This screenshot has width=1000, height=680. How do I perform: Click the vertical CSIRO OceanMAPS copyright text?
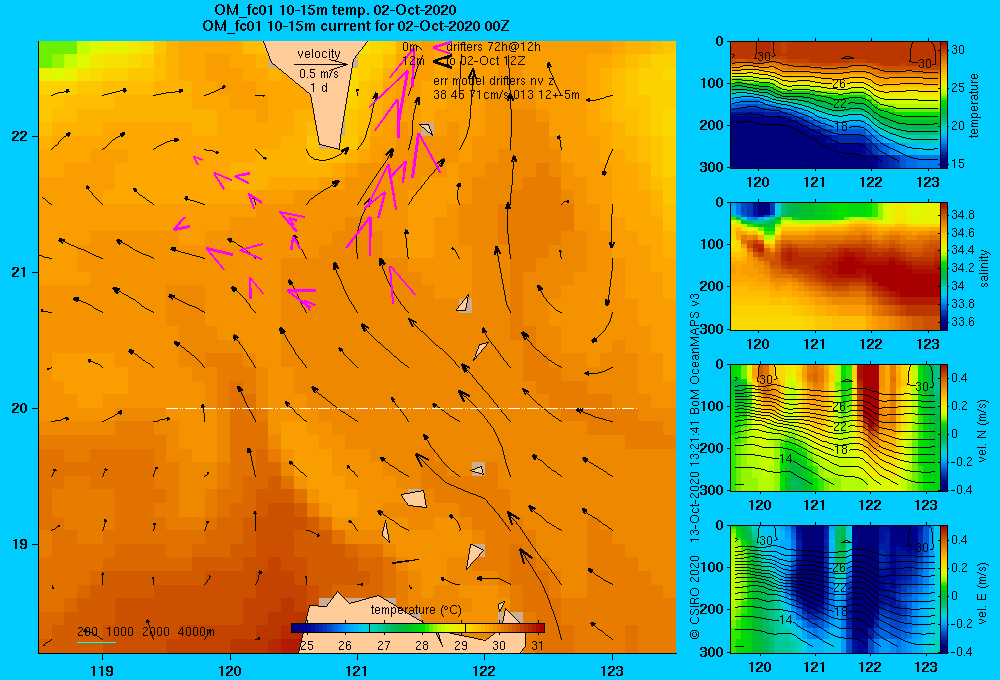tap(695, 466)
